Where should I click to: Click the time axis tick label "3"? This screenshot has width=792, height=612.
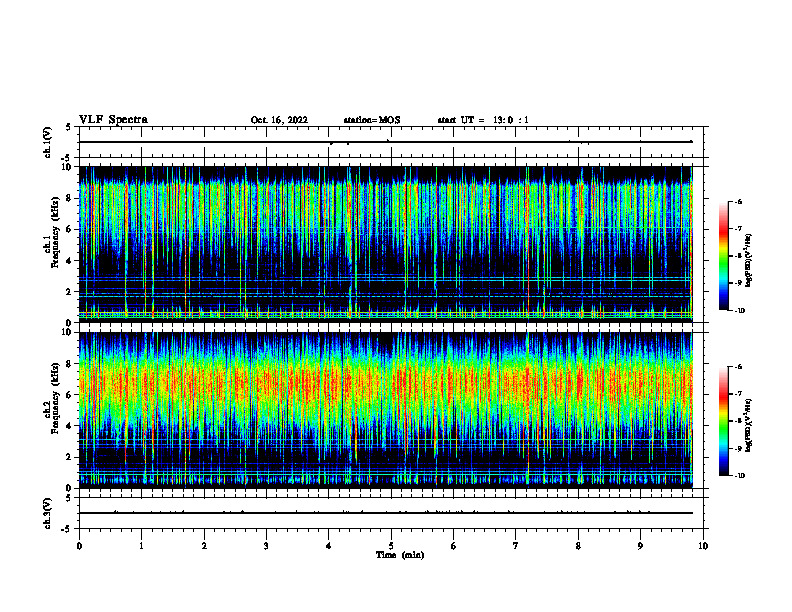(266, 546)
